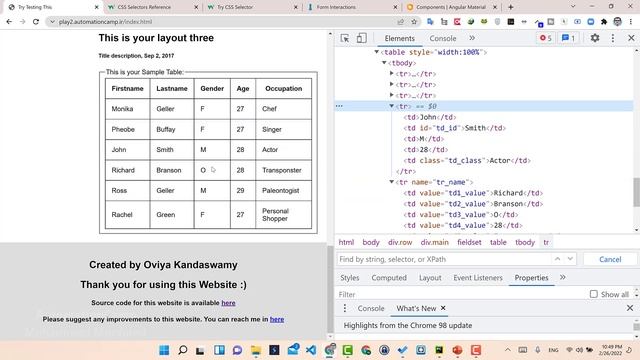640x360 pixels.
Task: Show more DevTools panel tabs chevron
Action: [472, 38]
